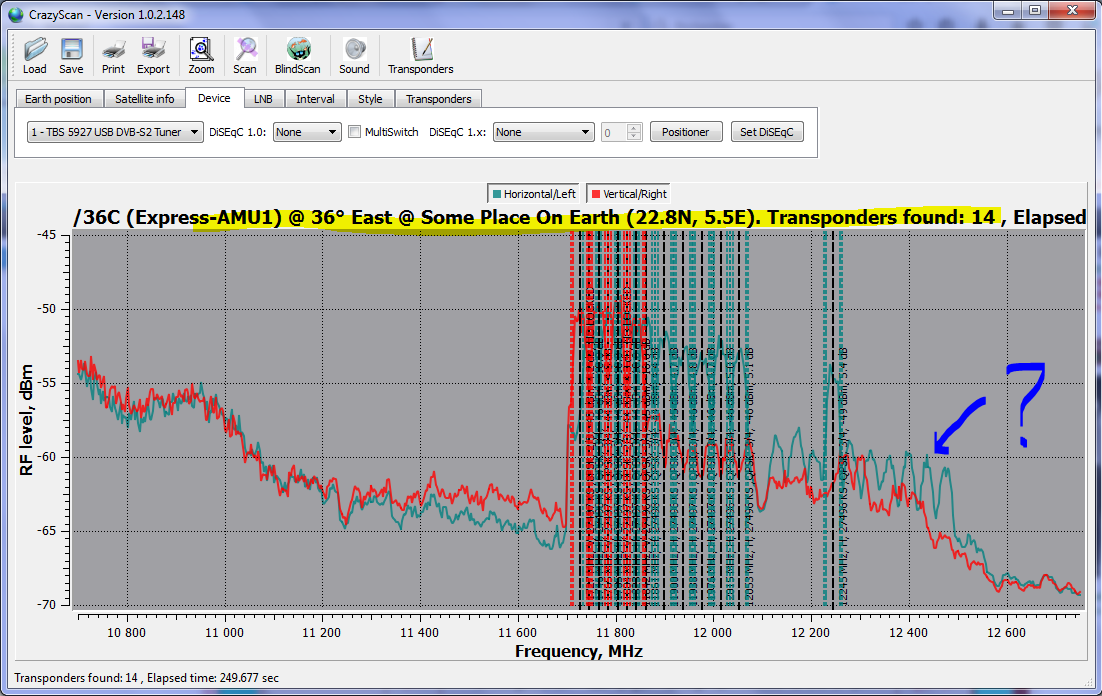Click the disabled numeric spinner field
This screenshot has width=1102, height=696.
coord(614,132)
